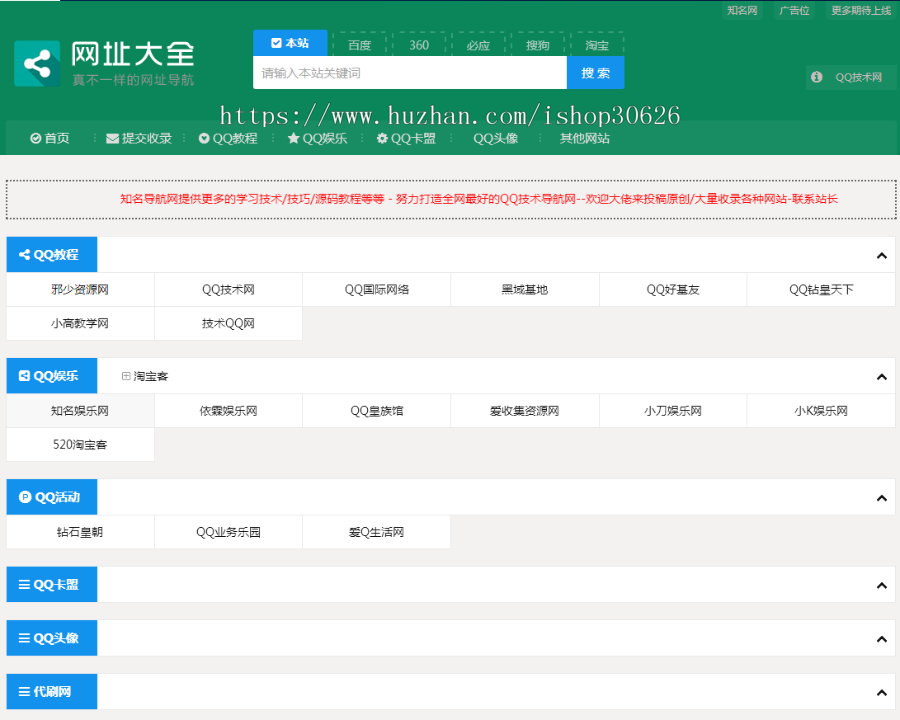Click the star icon before QQ娱乐 in navbar

point(293,138)
